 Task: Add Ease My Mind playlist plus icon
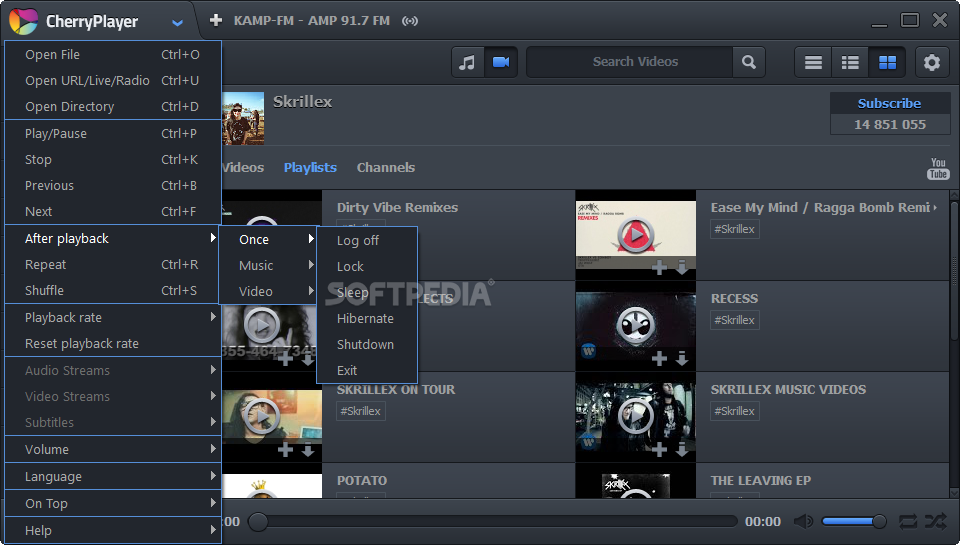(659, 267)
